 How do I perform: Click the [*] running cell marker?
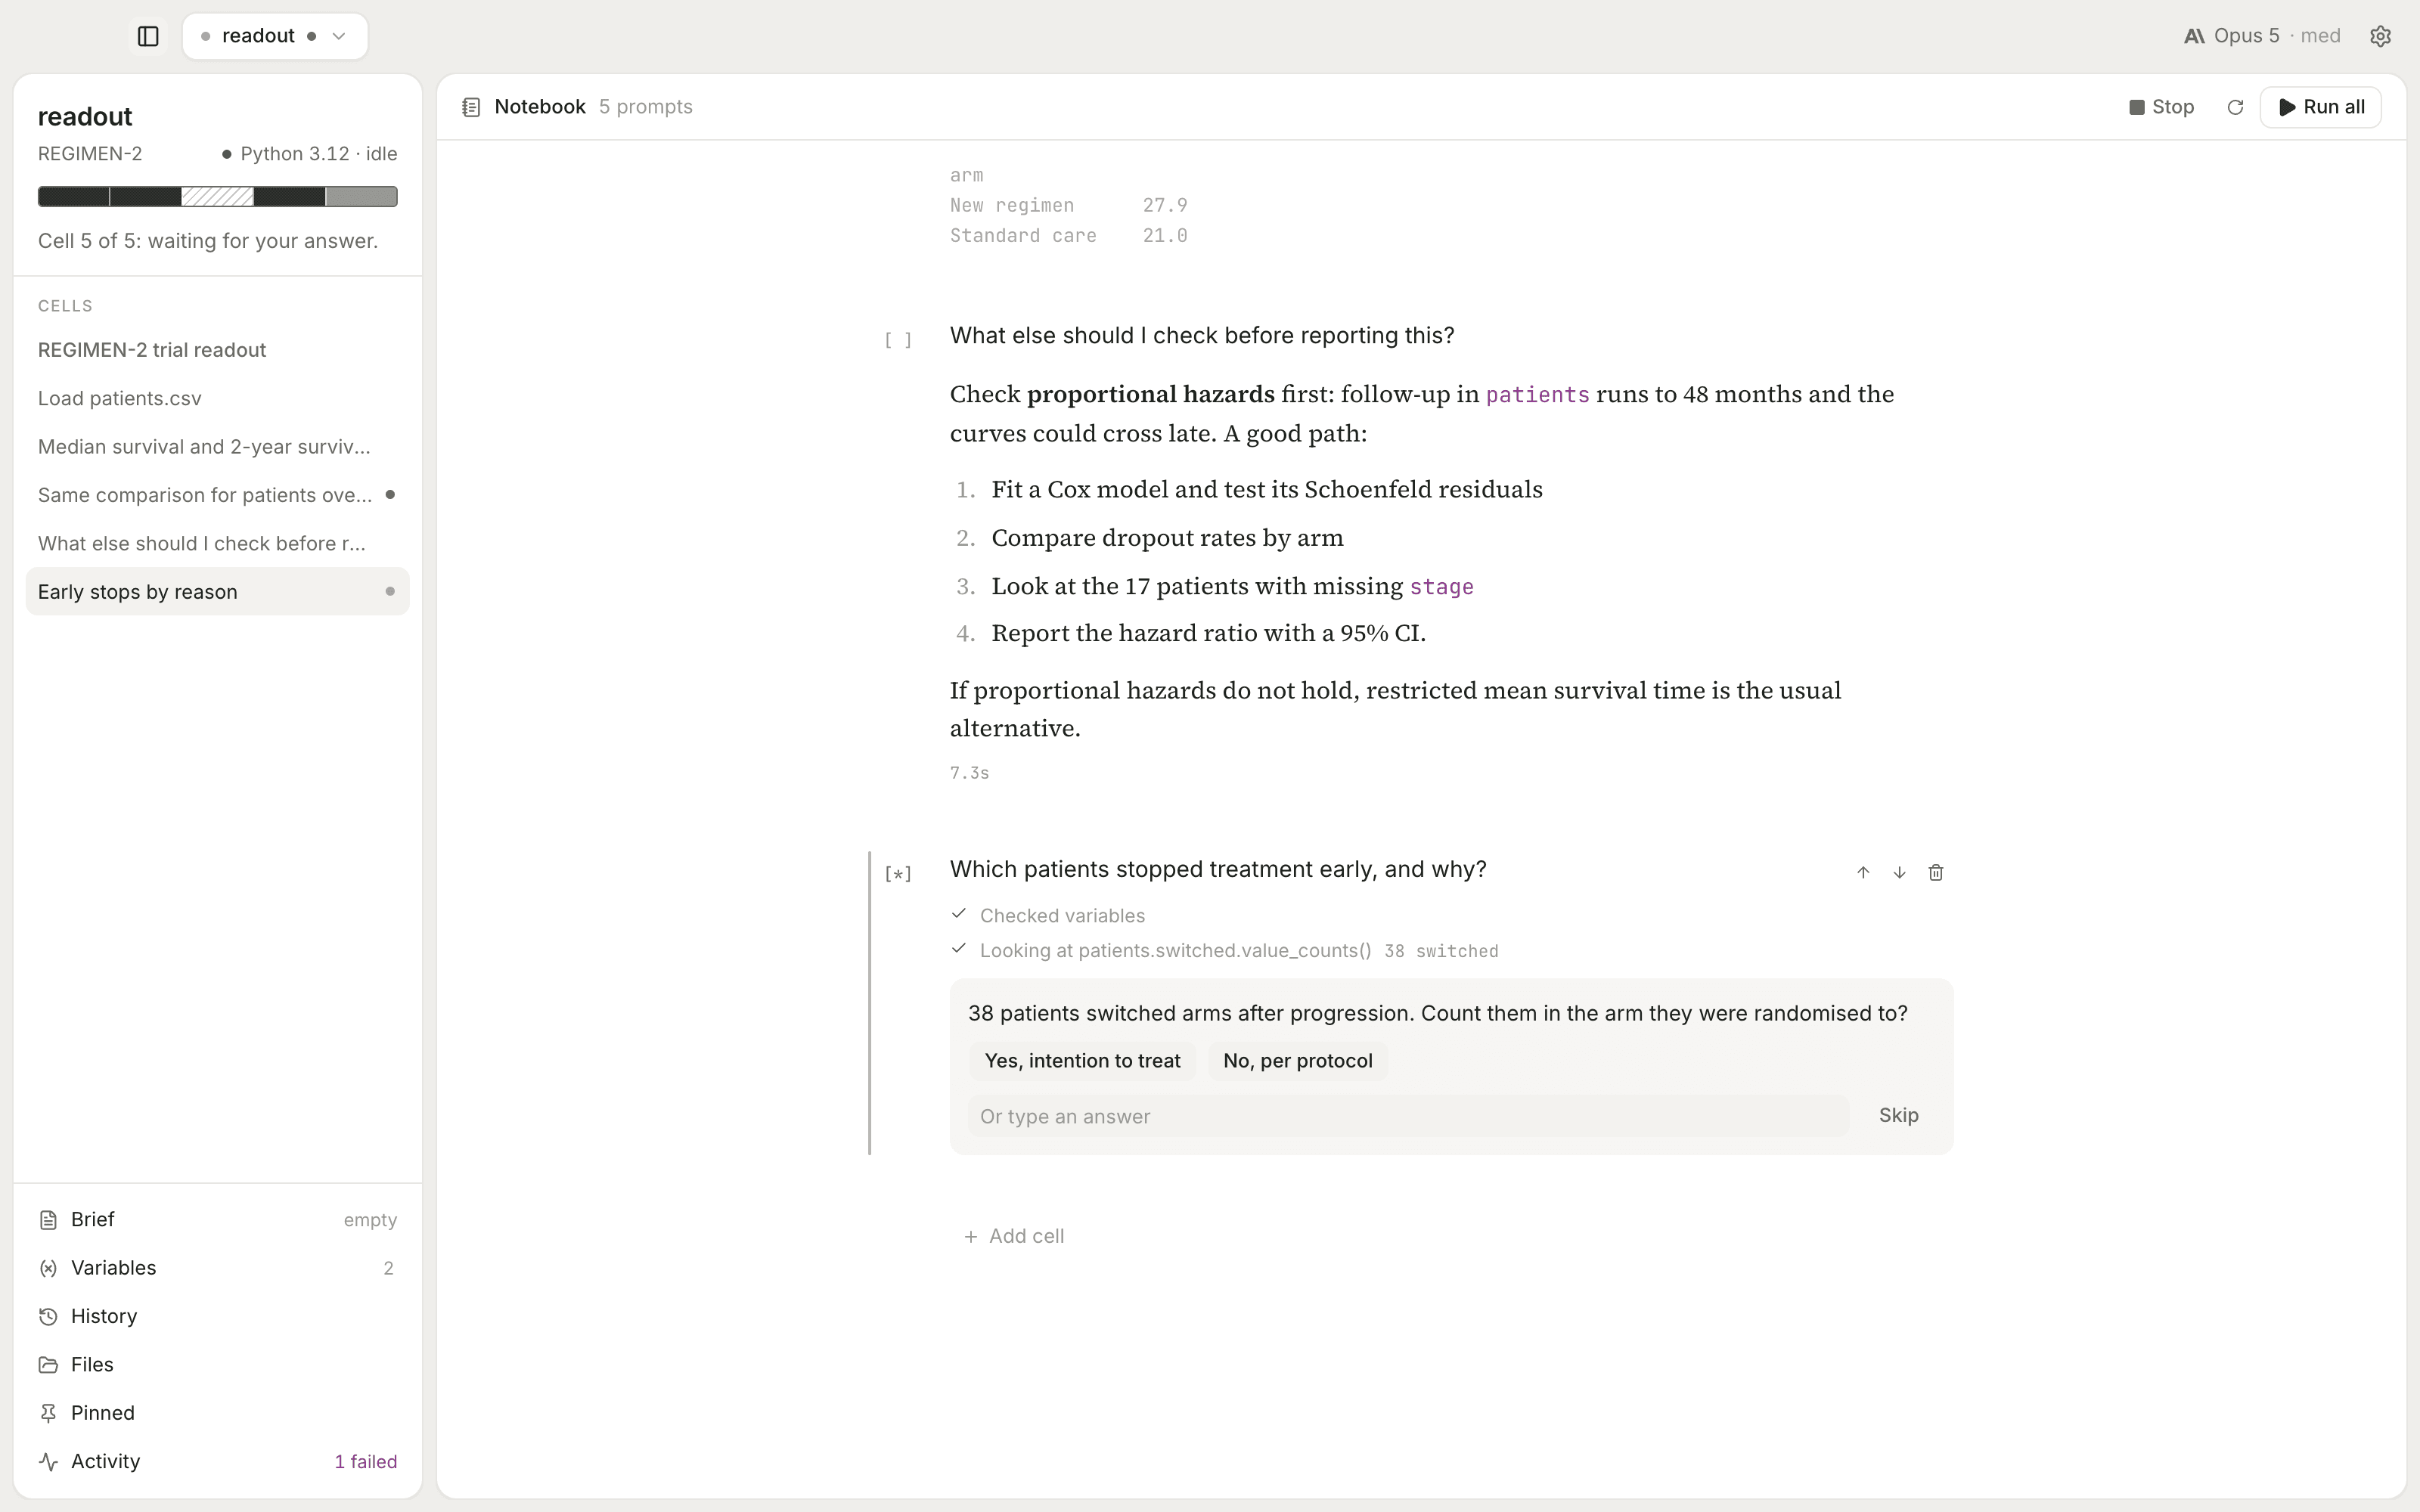pyautogui.click(x=898, y=874)
